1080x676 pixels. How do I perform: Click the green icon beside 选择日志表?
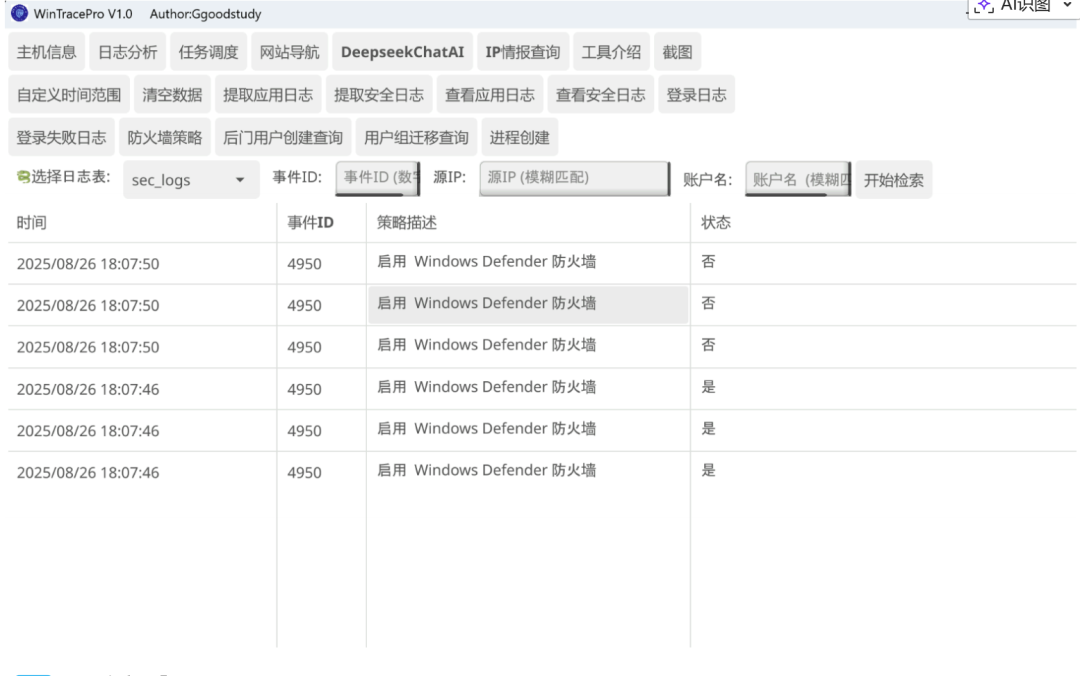coord(23,177)
